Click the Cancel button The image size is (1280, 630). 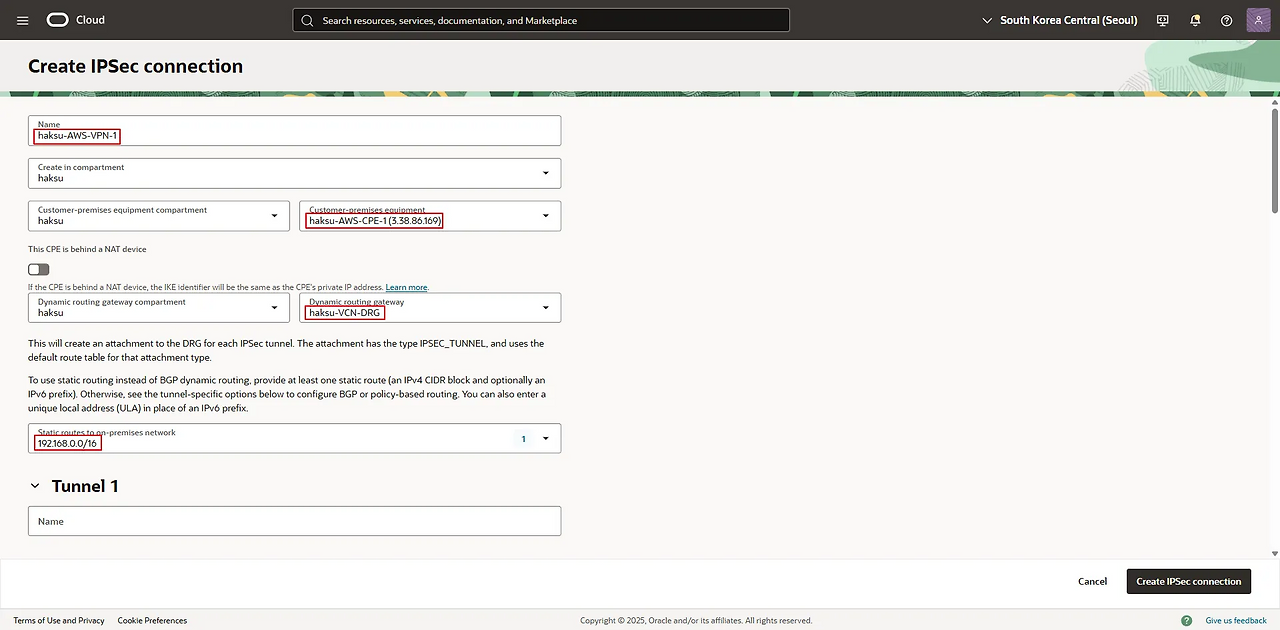tap(1092, 581)
